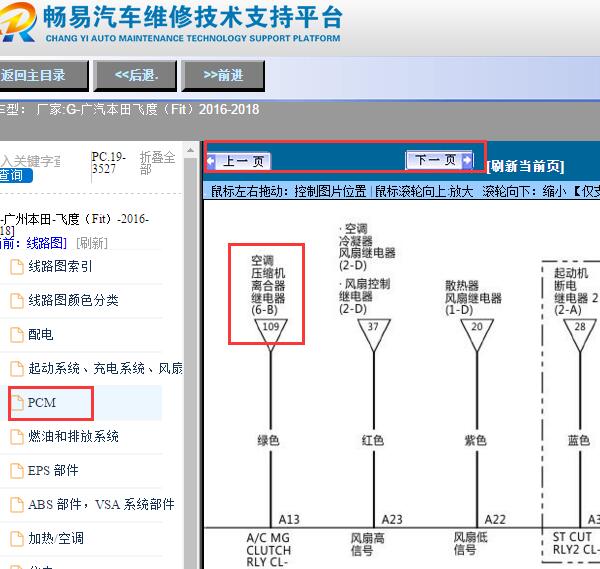Click document icon beside 配电
The image size is (600, 569).
(x=16, y=335)
